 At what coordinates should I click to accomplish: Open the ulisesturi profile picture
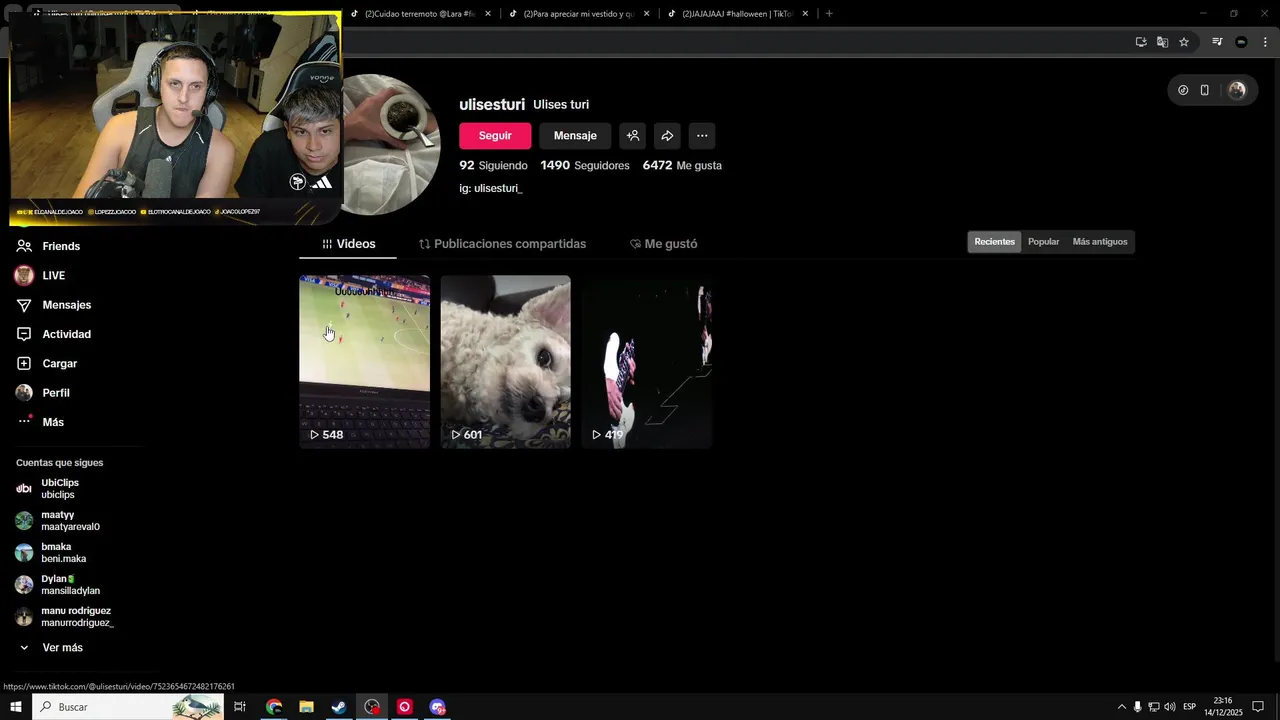392,145
